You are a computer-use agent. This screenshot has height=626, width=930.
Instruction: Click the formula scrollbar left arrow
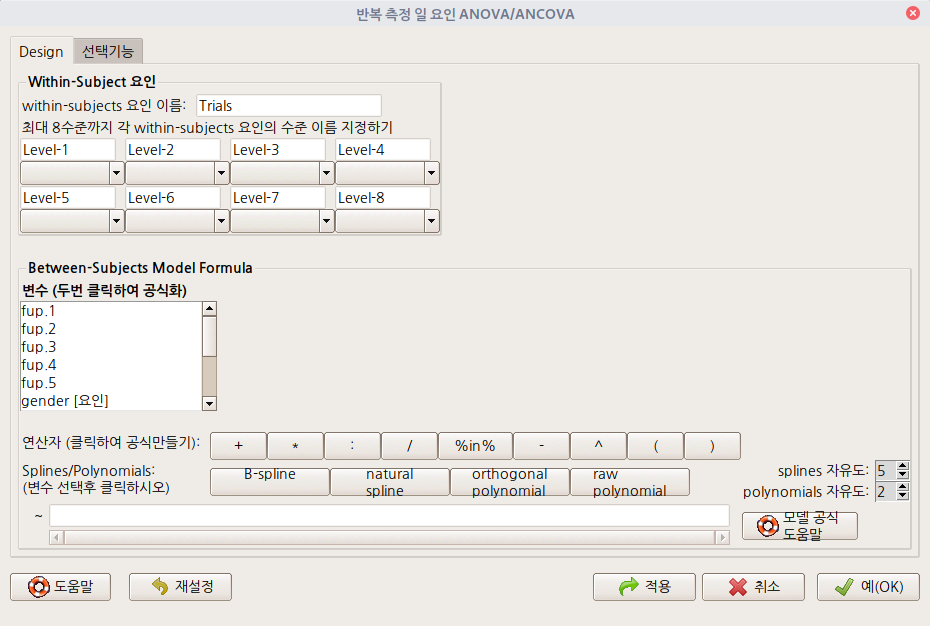coord(56,538)
